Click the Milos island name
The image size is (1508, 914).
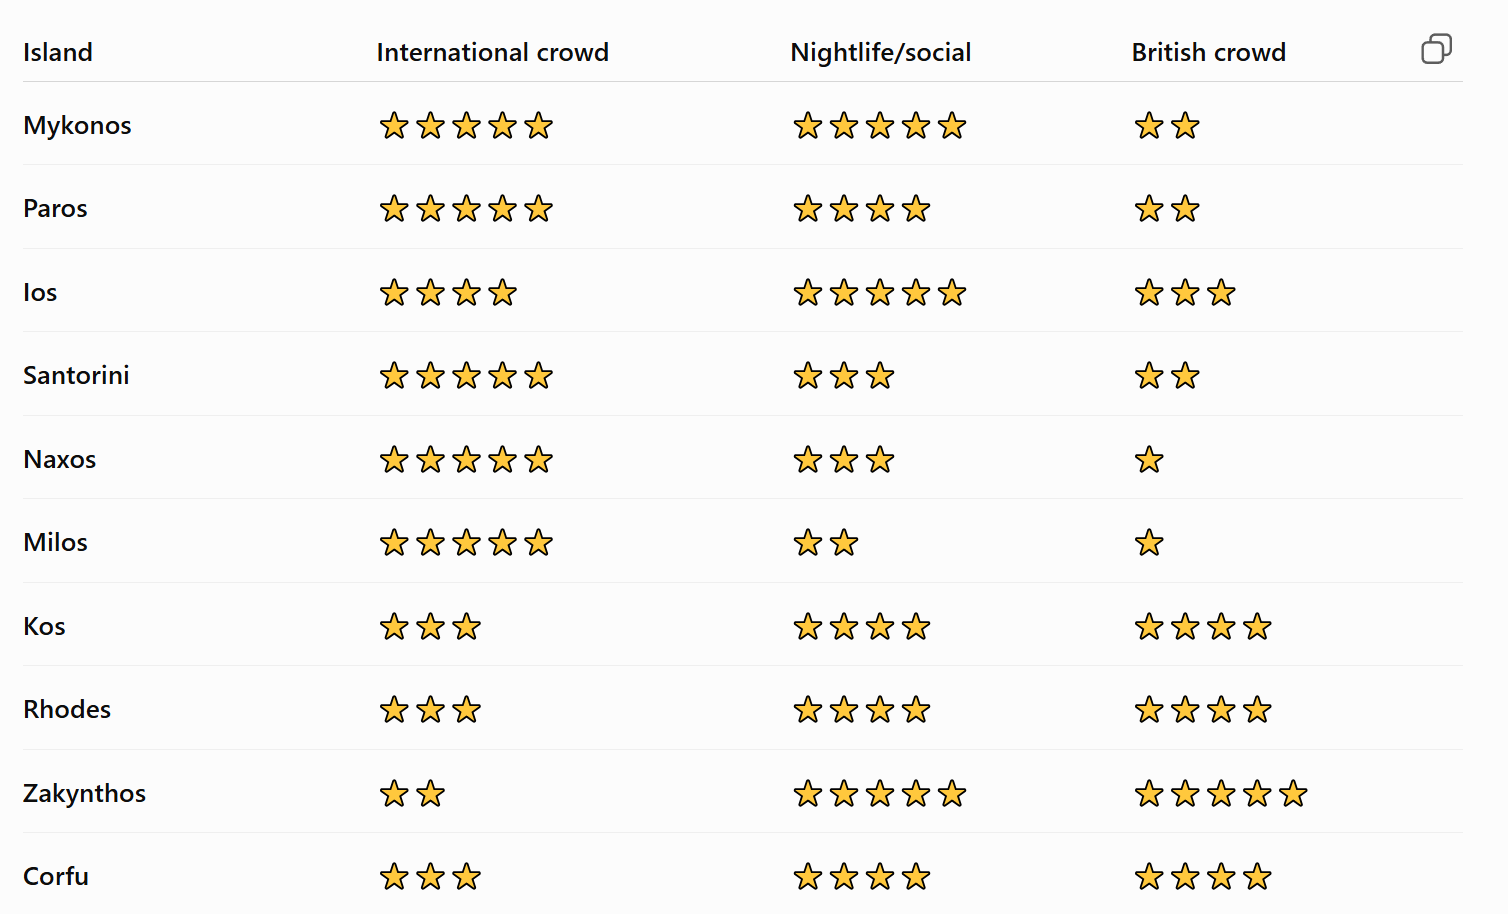coord(55,543)
